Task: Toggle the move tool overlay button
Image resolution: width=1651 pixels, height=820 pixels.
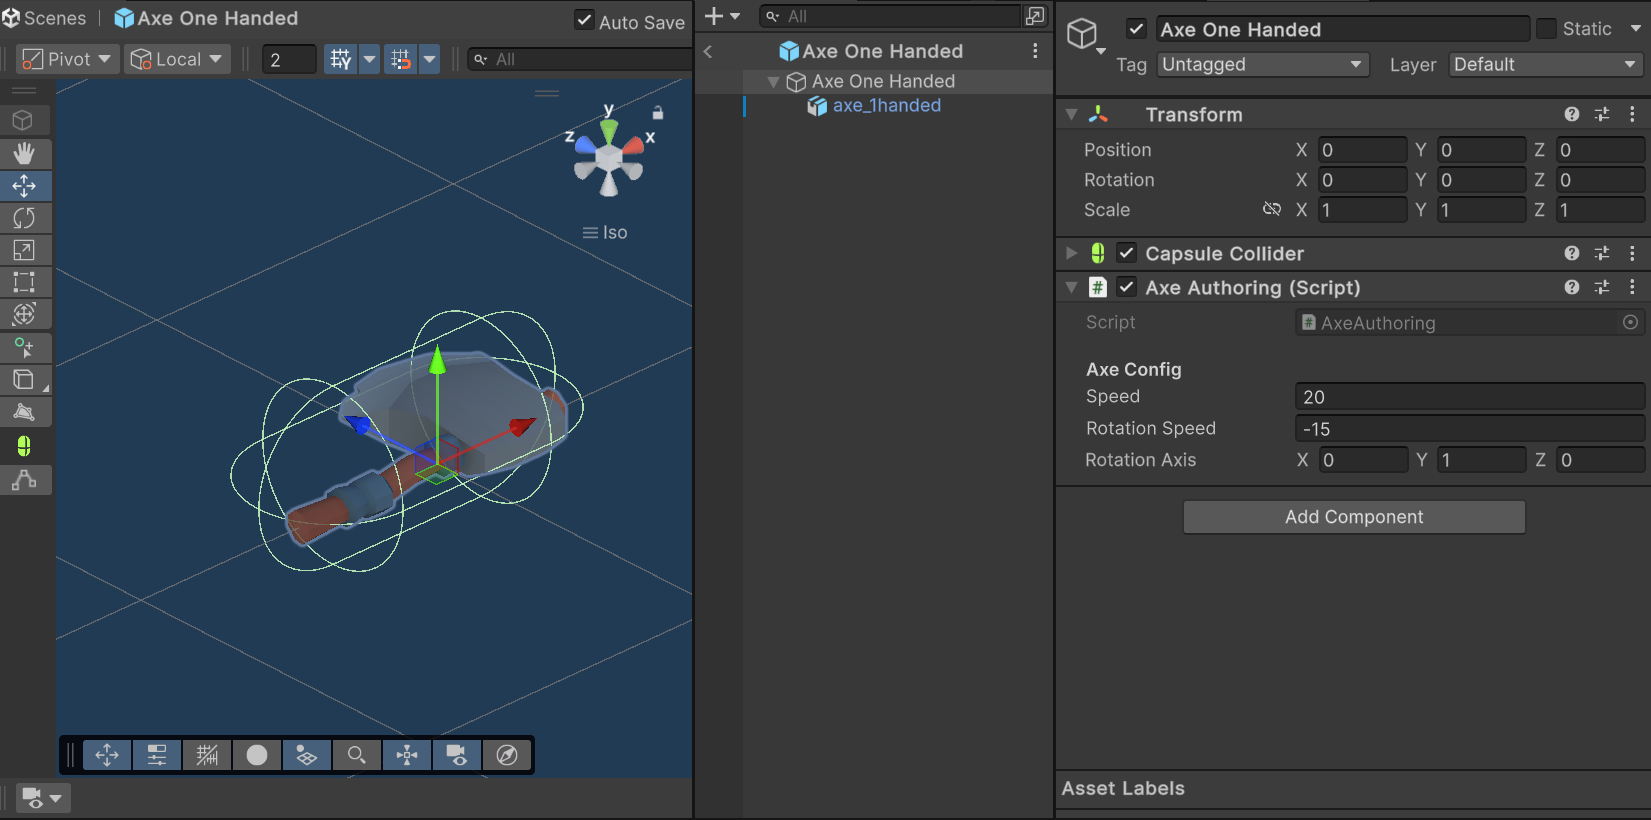Action: pyautogui.click(x=107, y=755)
